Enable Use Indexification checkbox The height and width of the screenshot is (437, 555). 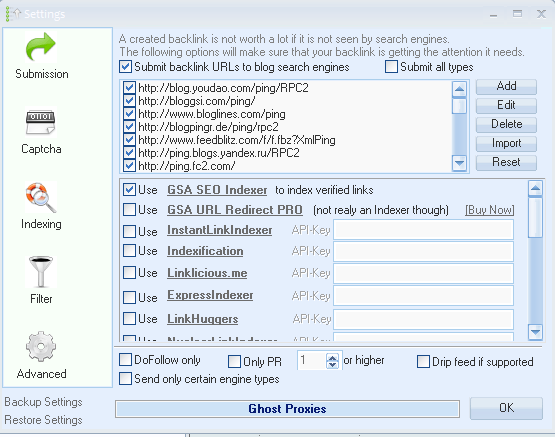click(129, 251)
